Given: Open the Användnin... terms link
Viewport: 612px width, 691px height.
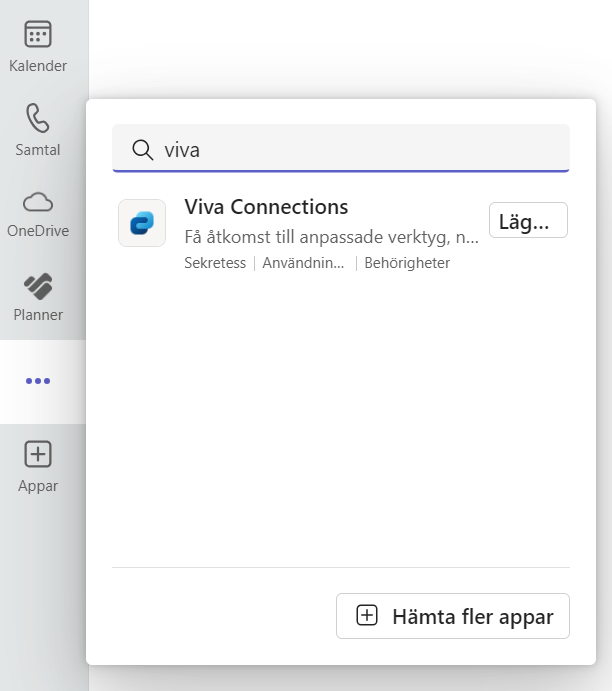Looking at the screenshot, I should [303, 263].
